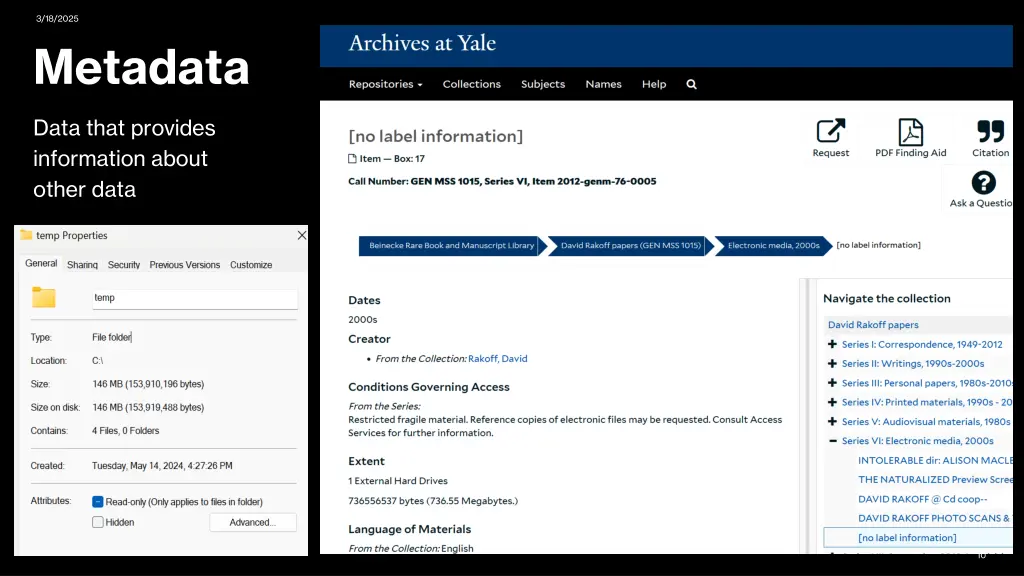Switch to the Security tab
1024x576 pixels.
click(123, 265)
